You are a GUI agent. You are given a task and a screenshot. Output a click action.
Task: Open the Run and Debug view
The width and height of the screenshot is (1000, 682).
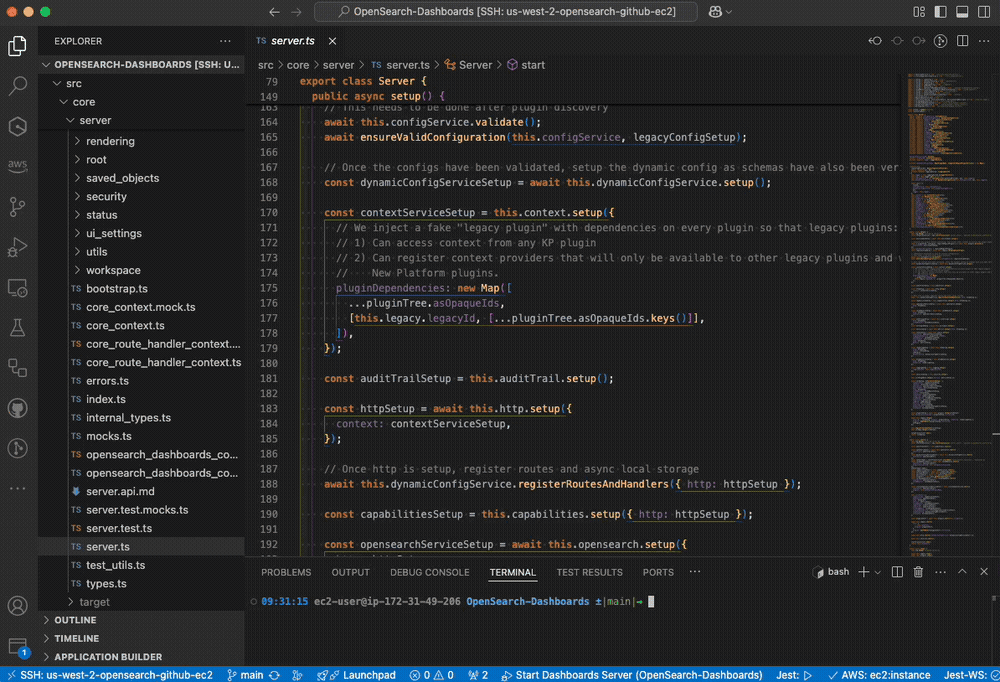(17, 247)
